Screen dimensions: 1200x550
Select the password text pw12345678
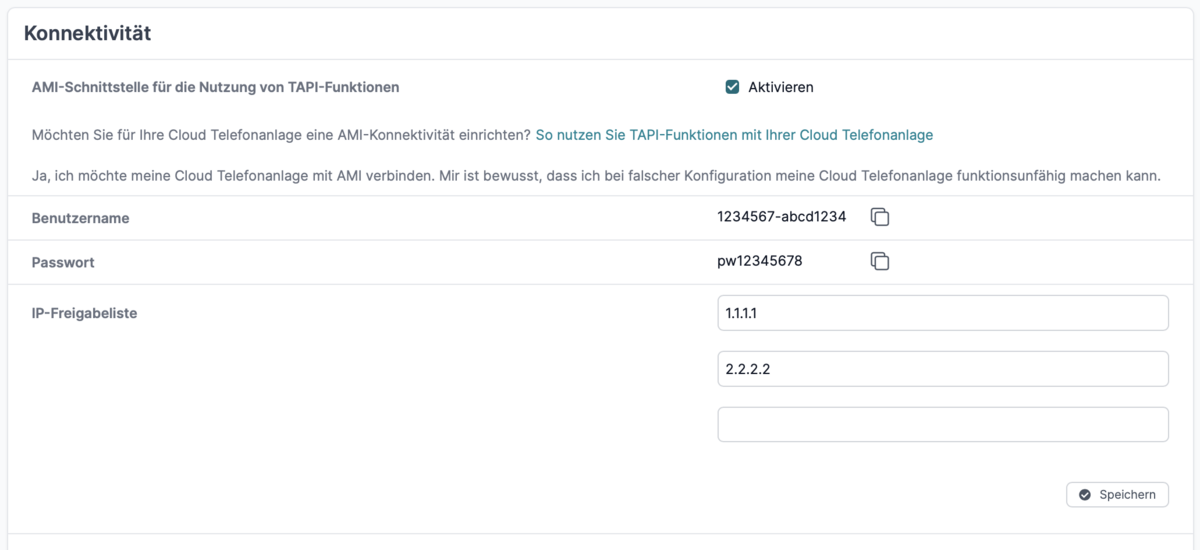point(760,261)
